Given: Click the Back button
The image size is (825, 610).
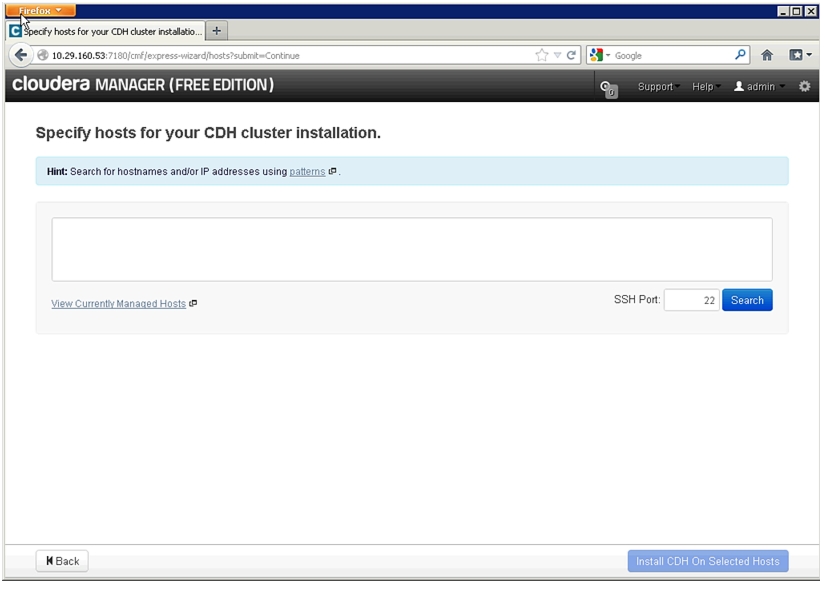Looking at the screenshot, I should click(x=62, y=561).
